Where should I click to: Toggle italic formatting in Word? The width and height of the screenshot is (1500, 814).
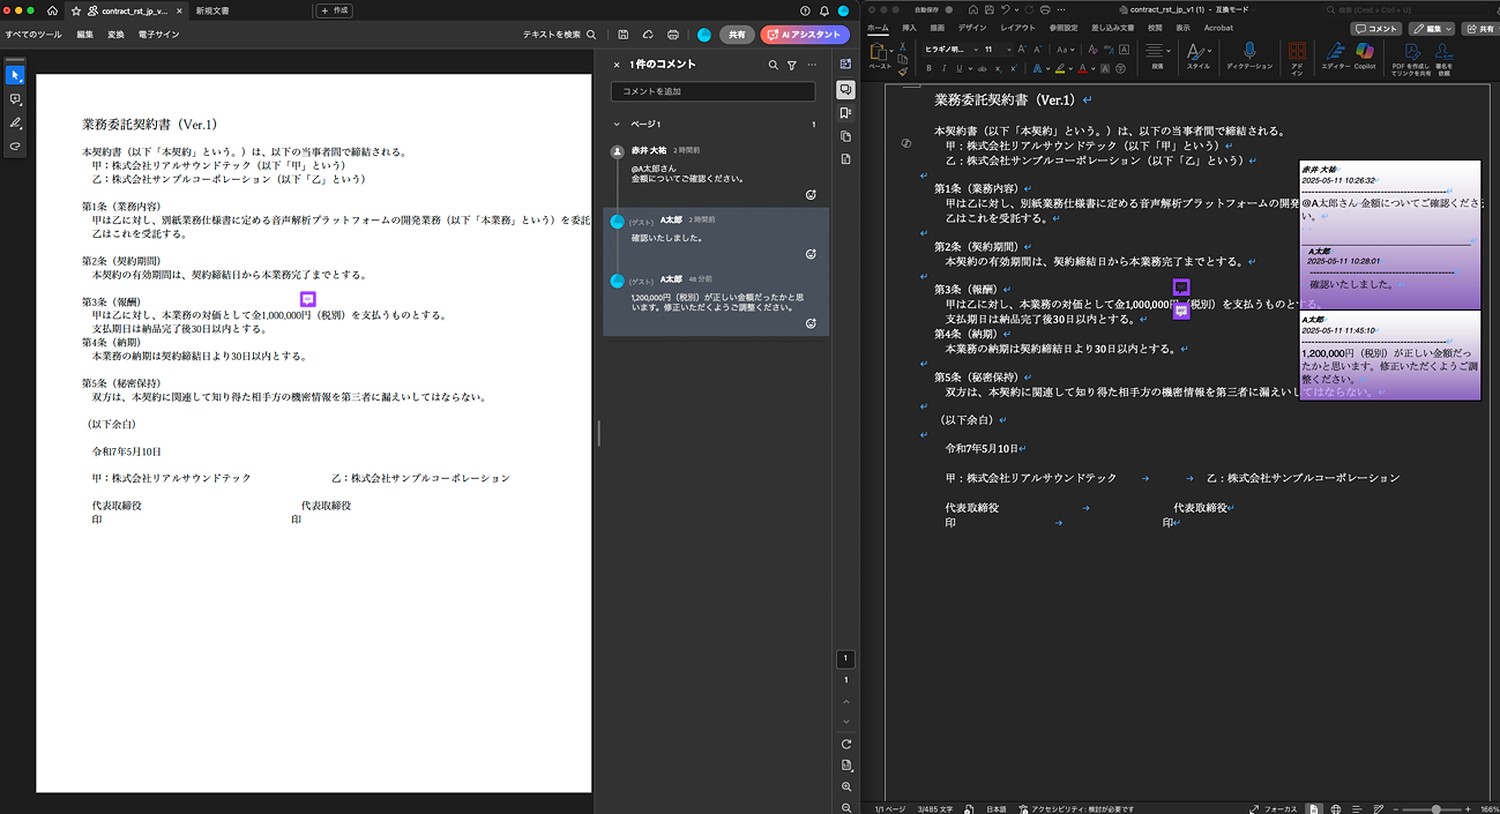pos(944,69)
